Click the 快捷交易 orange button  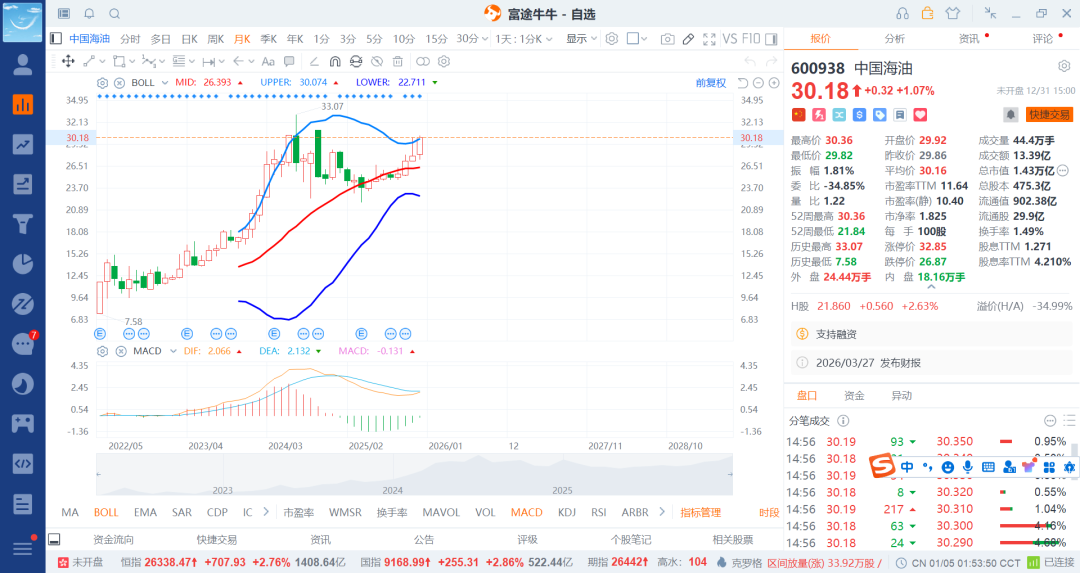1050,114
